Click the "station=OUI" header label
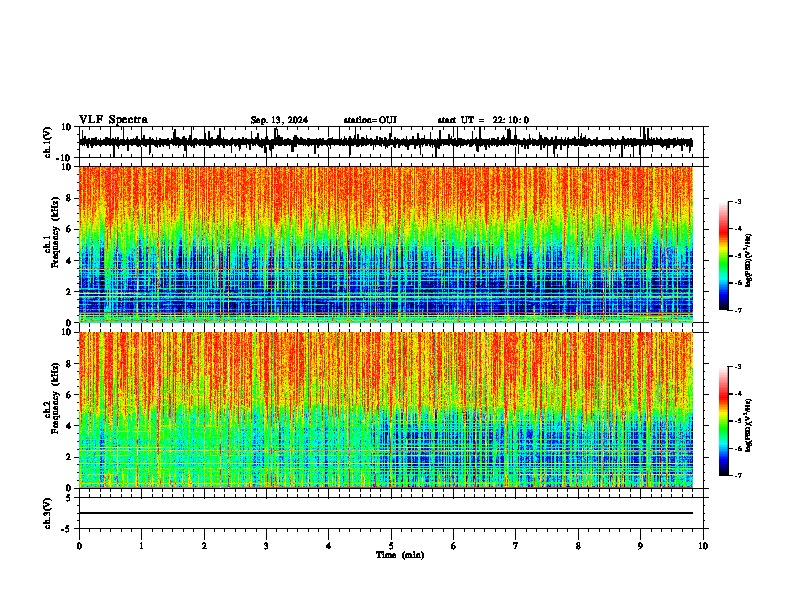 point(370,120)
